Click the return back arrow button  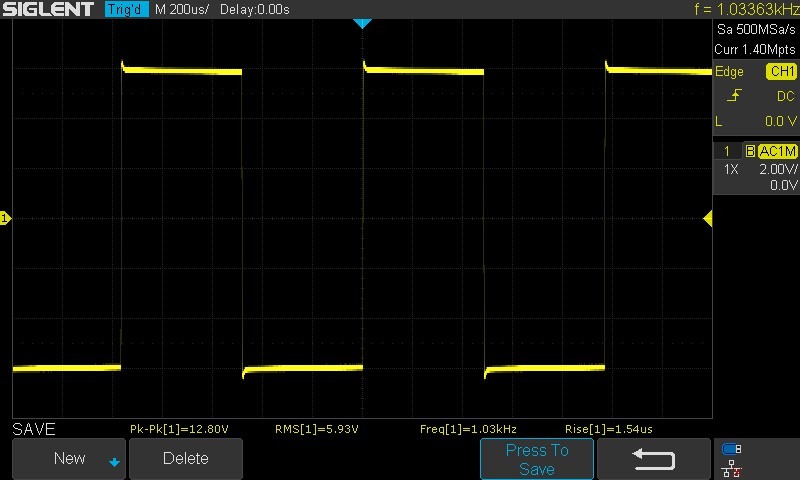point(654,459)
